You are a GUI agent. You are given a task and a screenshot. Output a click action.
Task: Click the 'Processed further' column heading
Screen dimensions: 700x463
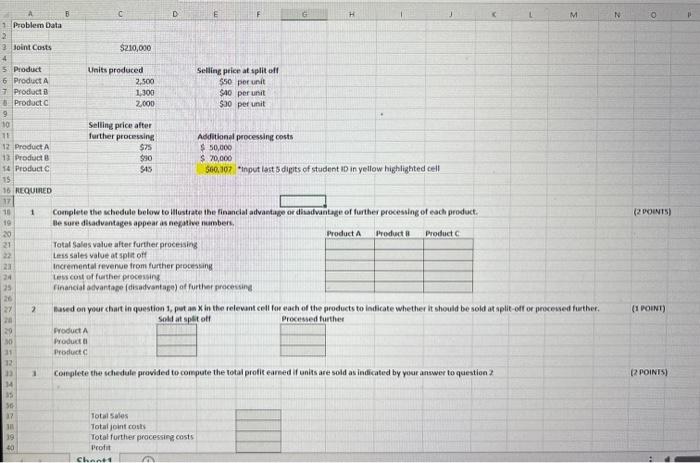point(312,319)
